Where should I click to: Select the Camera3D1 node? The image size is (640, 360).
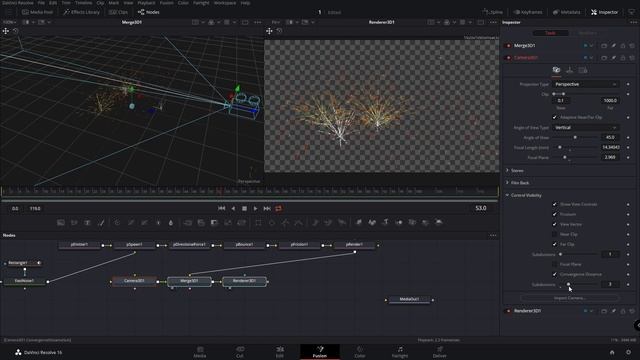click(x=134, y=281)
